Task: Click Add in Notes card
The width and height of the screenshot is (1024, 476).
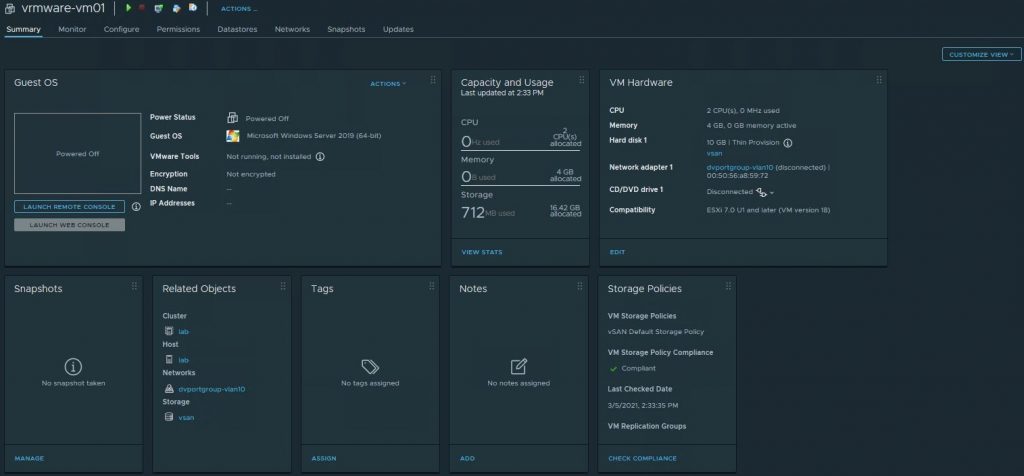Action: [467, 458]
